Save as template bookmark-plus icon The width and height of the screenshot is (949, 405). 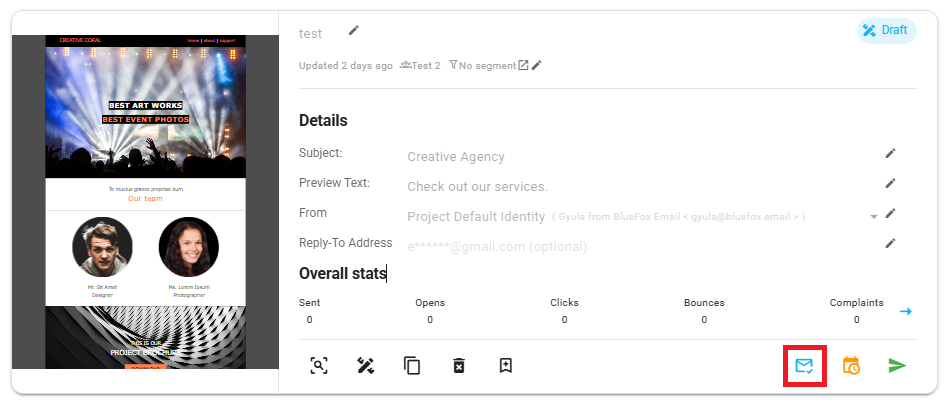point(506,366)
